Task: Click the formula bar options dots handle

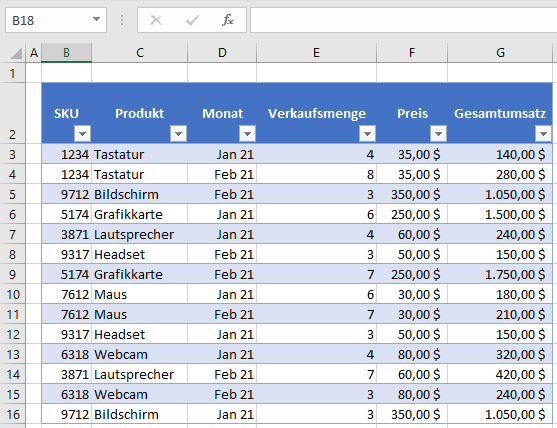Action: (122, 20)
